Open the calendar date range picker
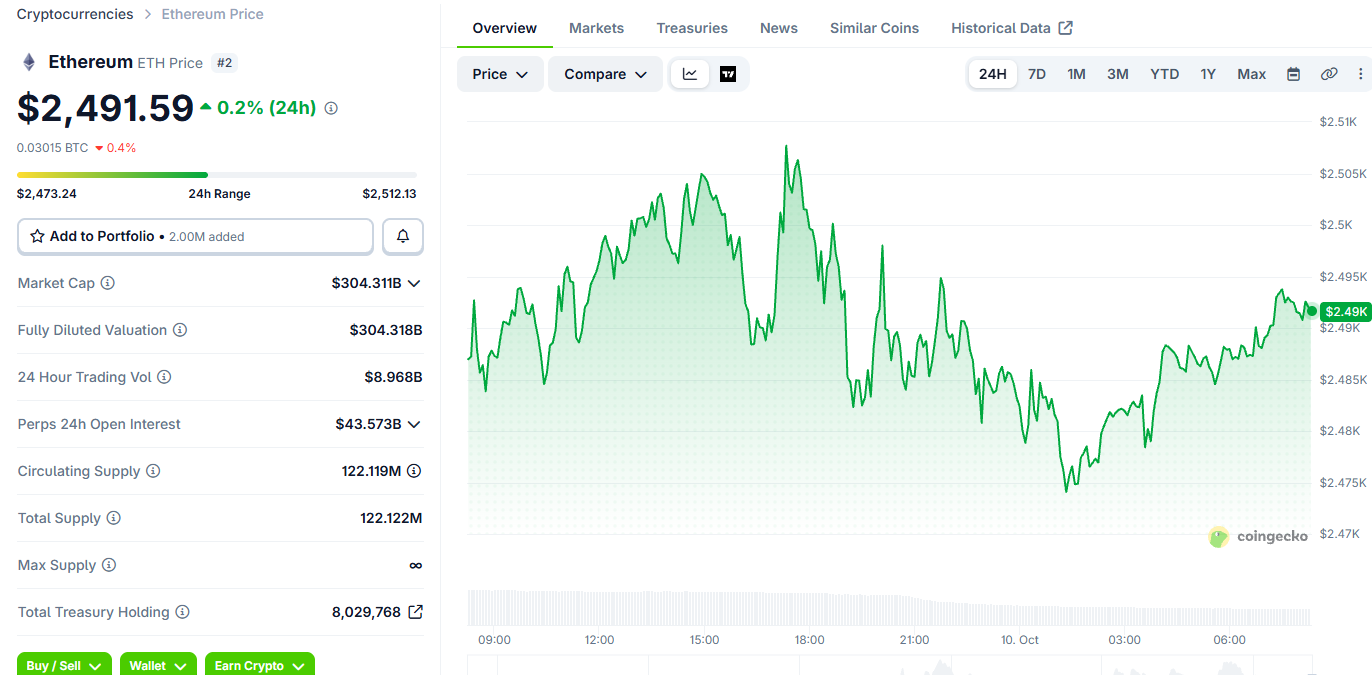This screenshot has height=675, width=1372. [x=1293, y=74]
